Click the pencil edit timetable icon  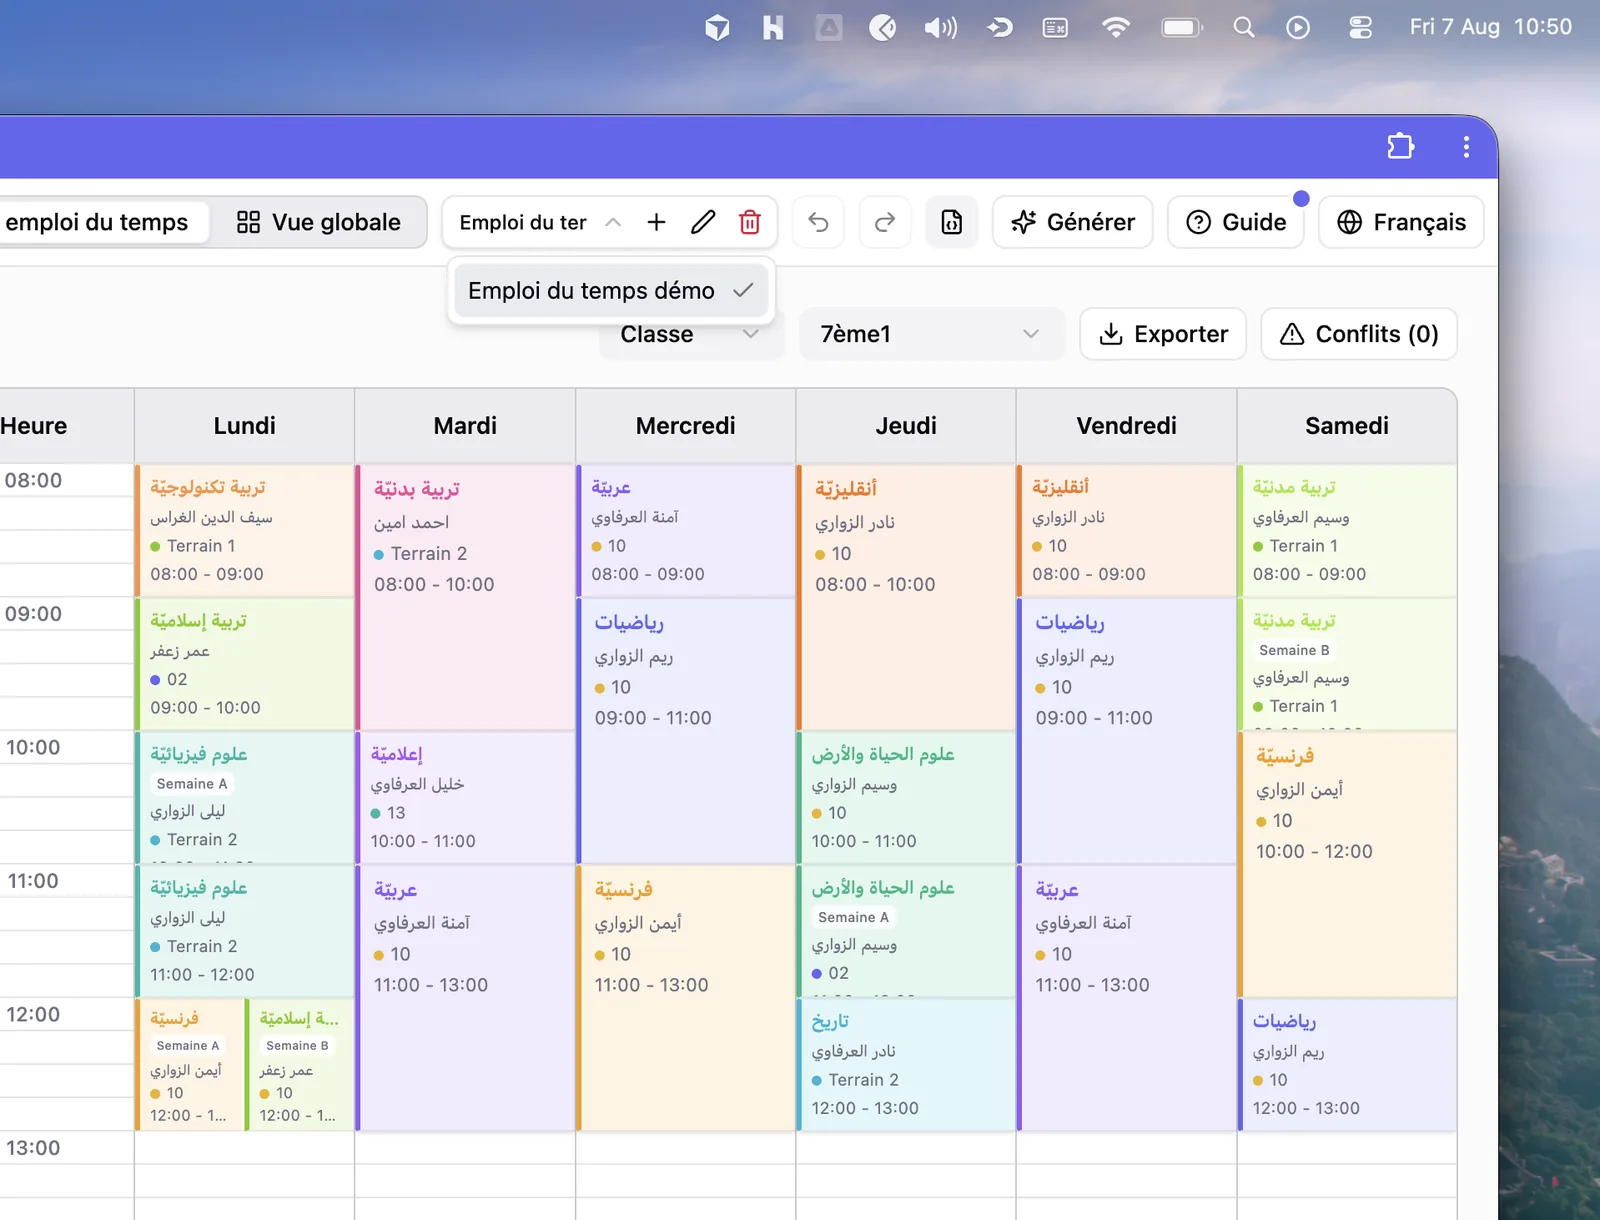pos(703,222)
